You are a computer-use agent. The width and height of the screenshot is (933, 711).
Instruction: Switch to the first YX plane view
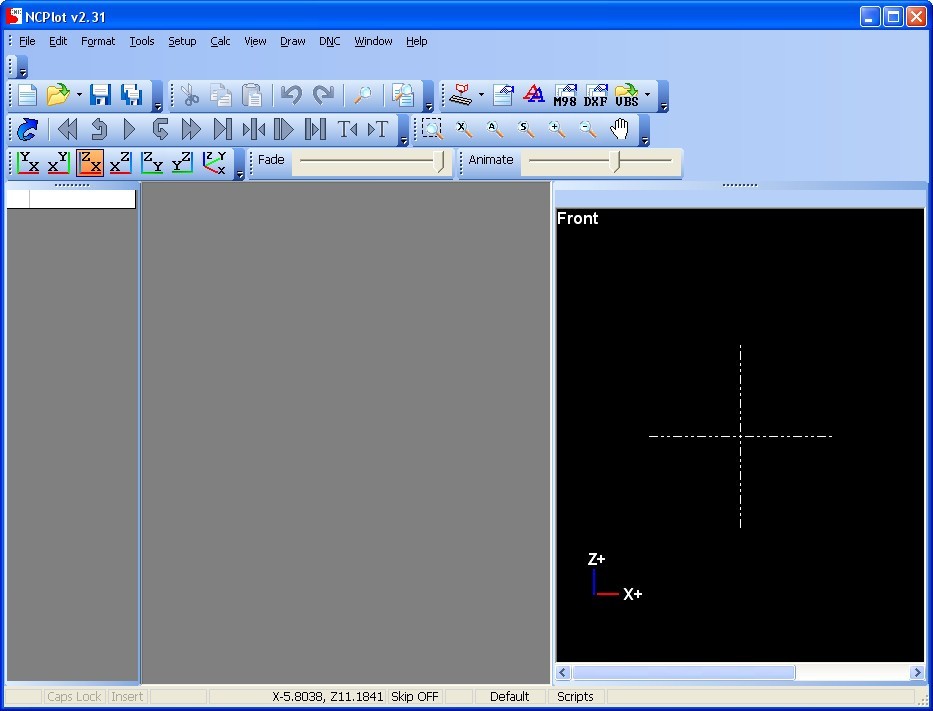click(29, 163)
